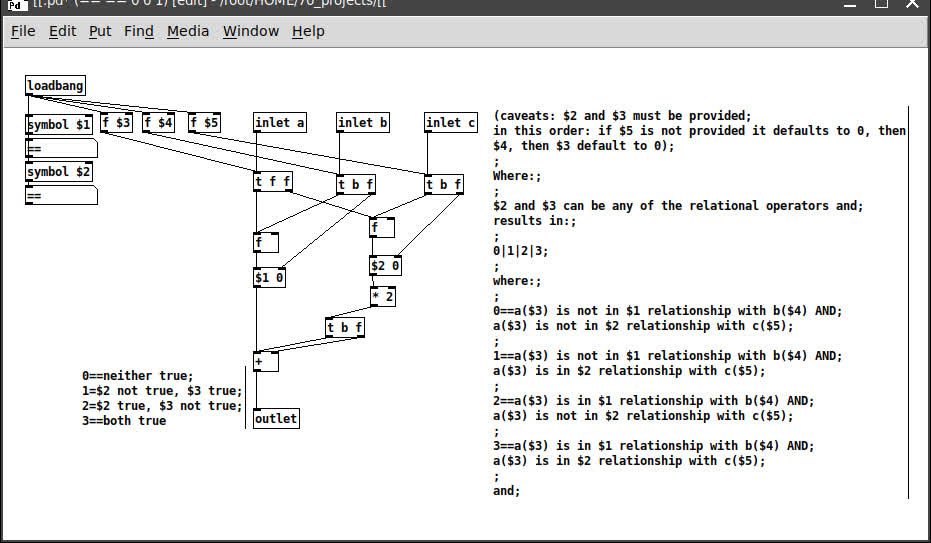Select the 'f' object above '$1 0'
931x543 pixels.
(x=266, y=242)
